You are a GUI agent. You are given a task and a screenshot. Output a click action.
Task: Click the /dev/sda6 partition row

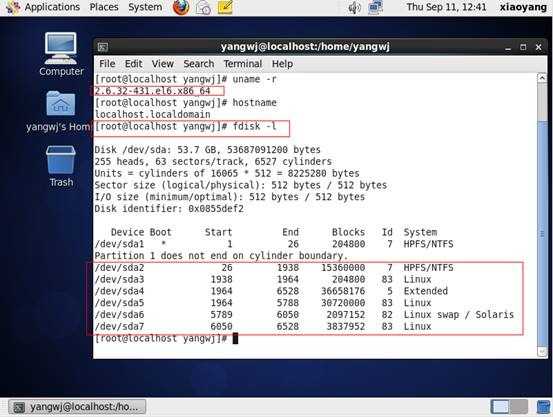click(x=304, y=314)
